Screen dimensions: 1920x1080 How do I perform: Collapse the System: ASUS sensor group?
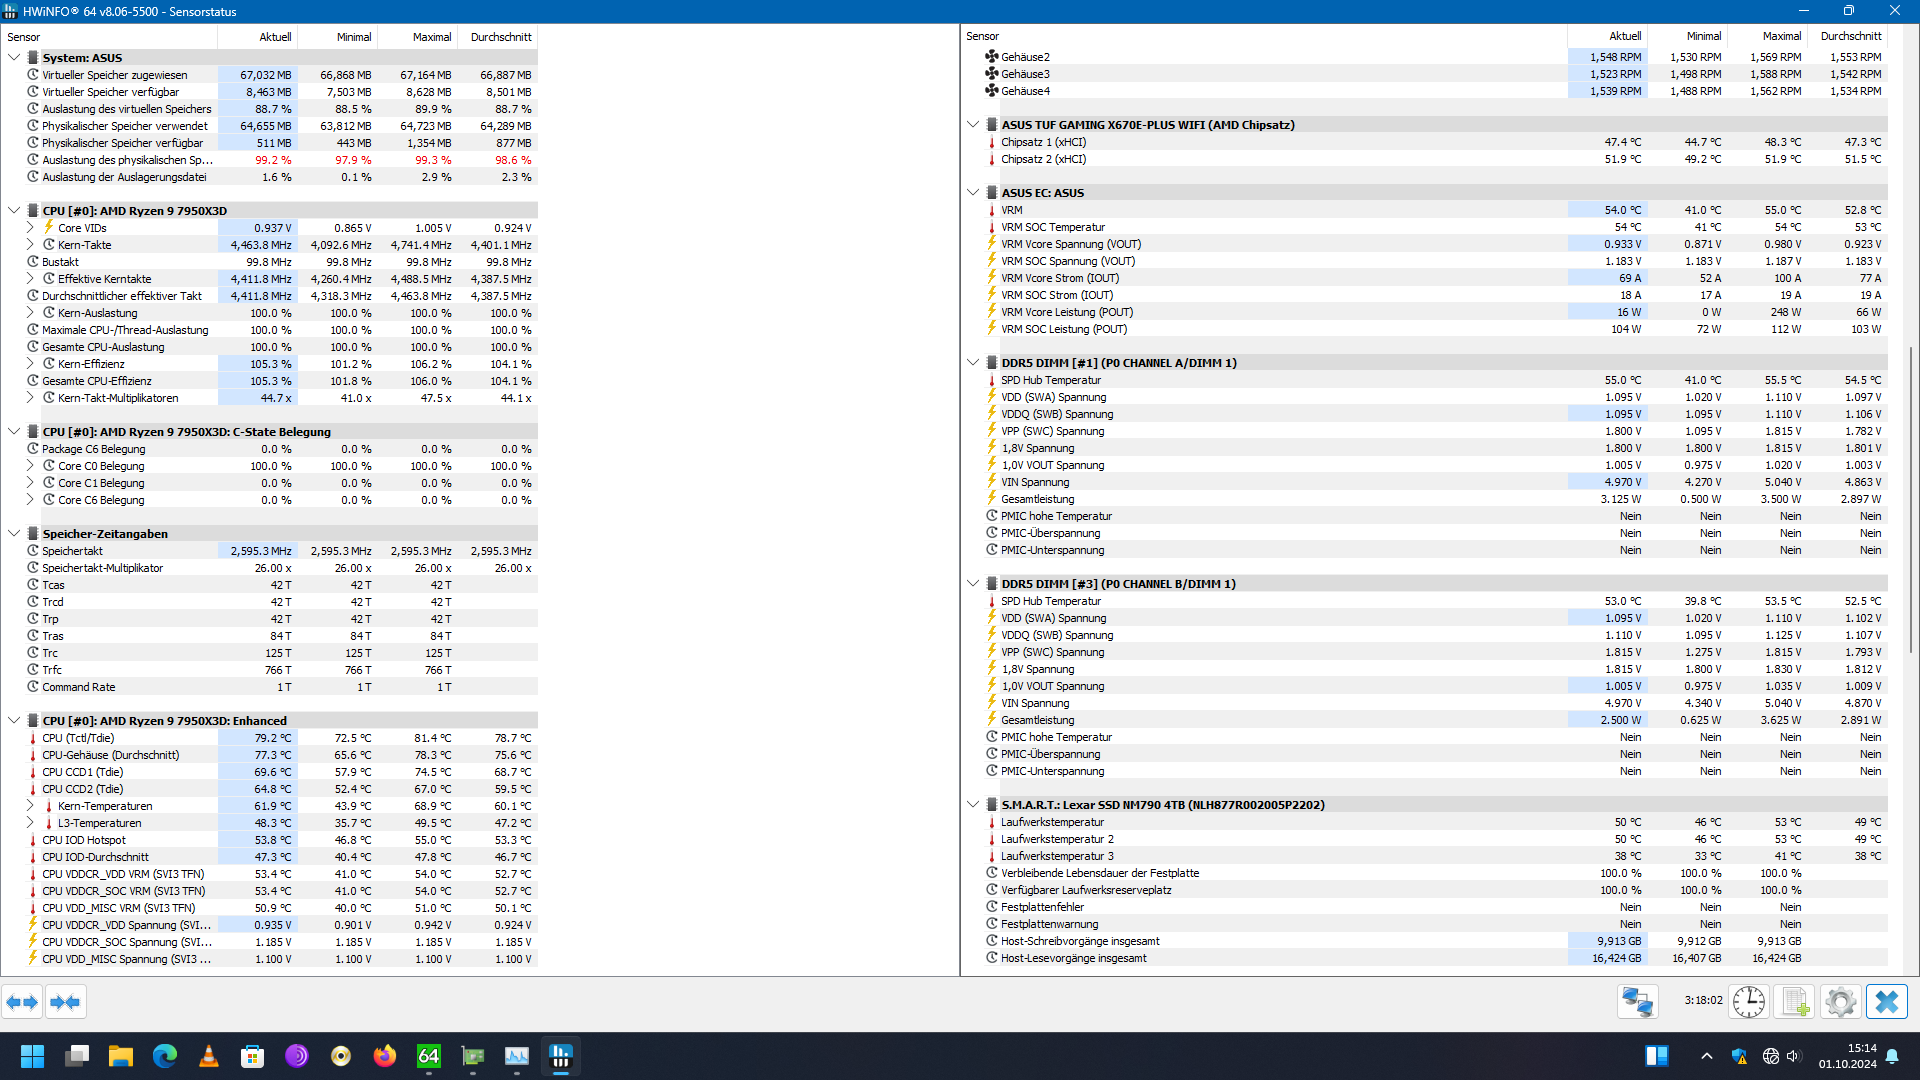tap(14, 58)
